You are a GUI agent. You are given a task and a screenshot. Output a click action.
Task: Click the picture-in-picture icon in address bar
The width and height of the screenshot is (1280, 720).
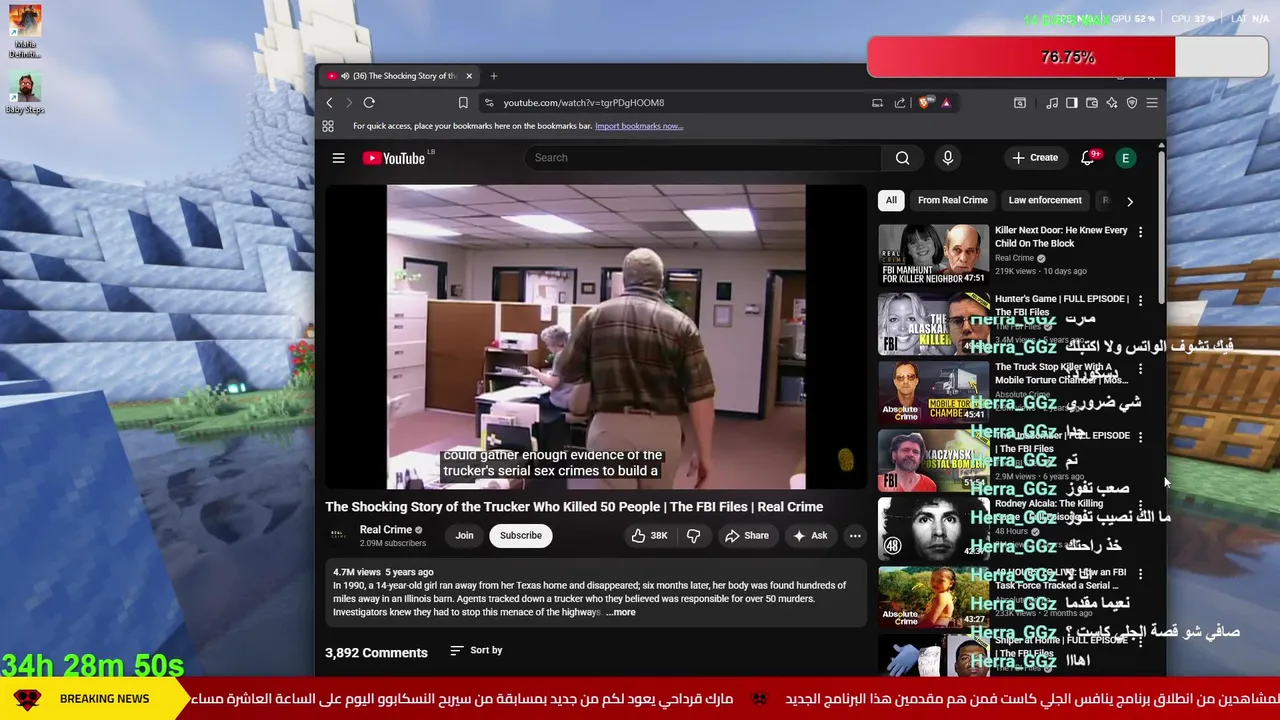[x=877, y=103]
